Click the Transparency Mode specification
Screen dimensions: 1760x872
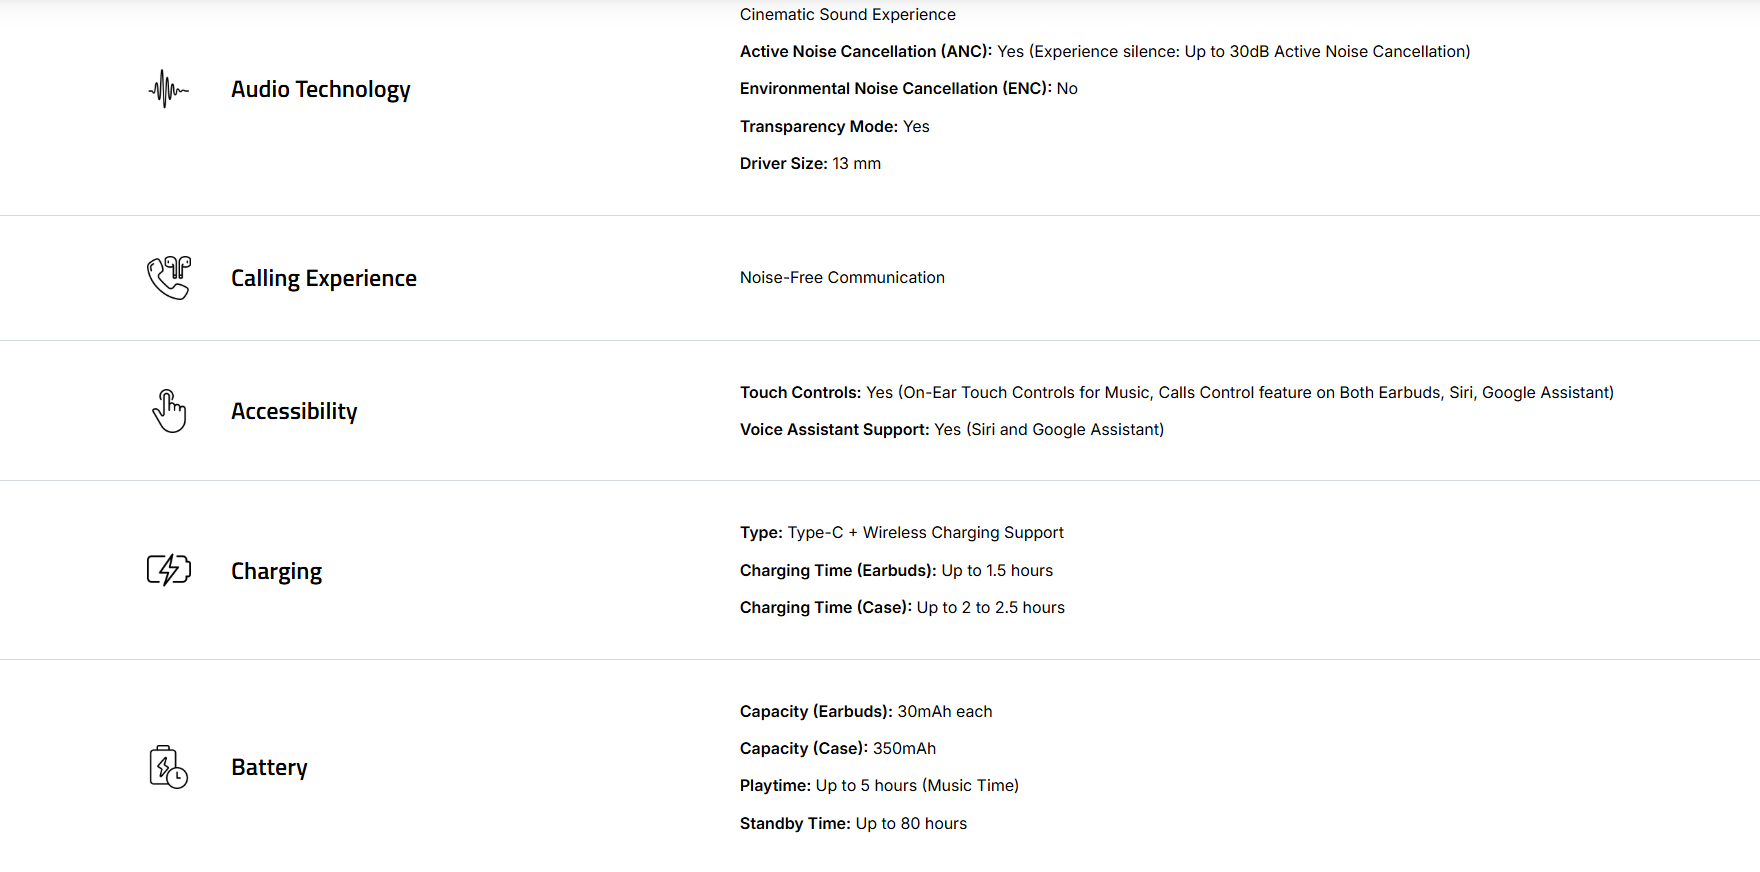click(x=834, y=126)
